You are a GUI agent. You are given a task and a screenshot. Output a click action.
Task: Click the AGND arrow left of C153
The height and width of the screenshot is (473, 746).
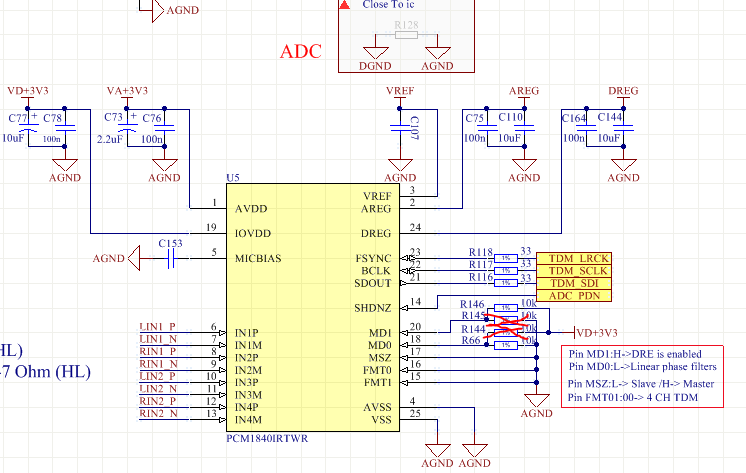(x=134, y=258)
